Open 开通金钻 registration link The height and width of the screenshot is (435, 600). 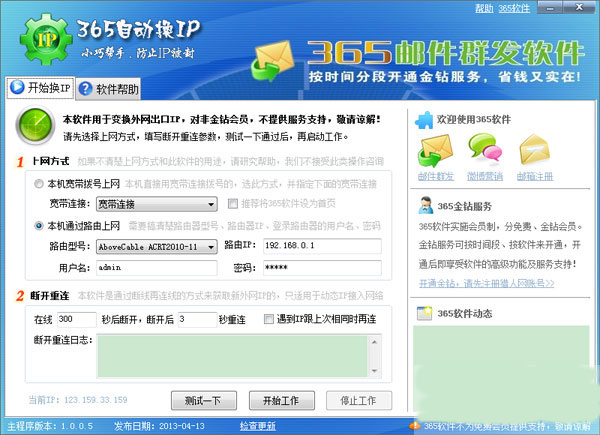486,283
